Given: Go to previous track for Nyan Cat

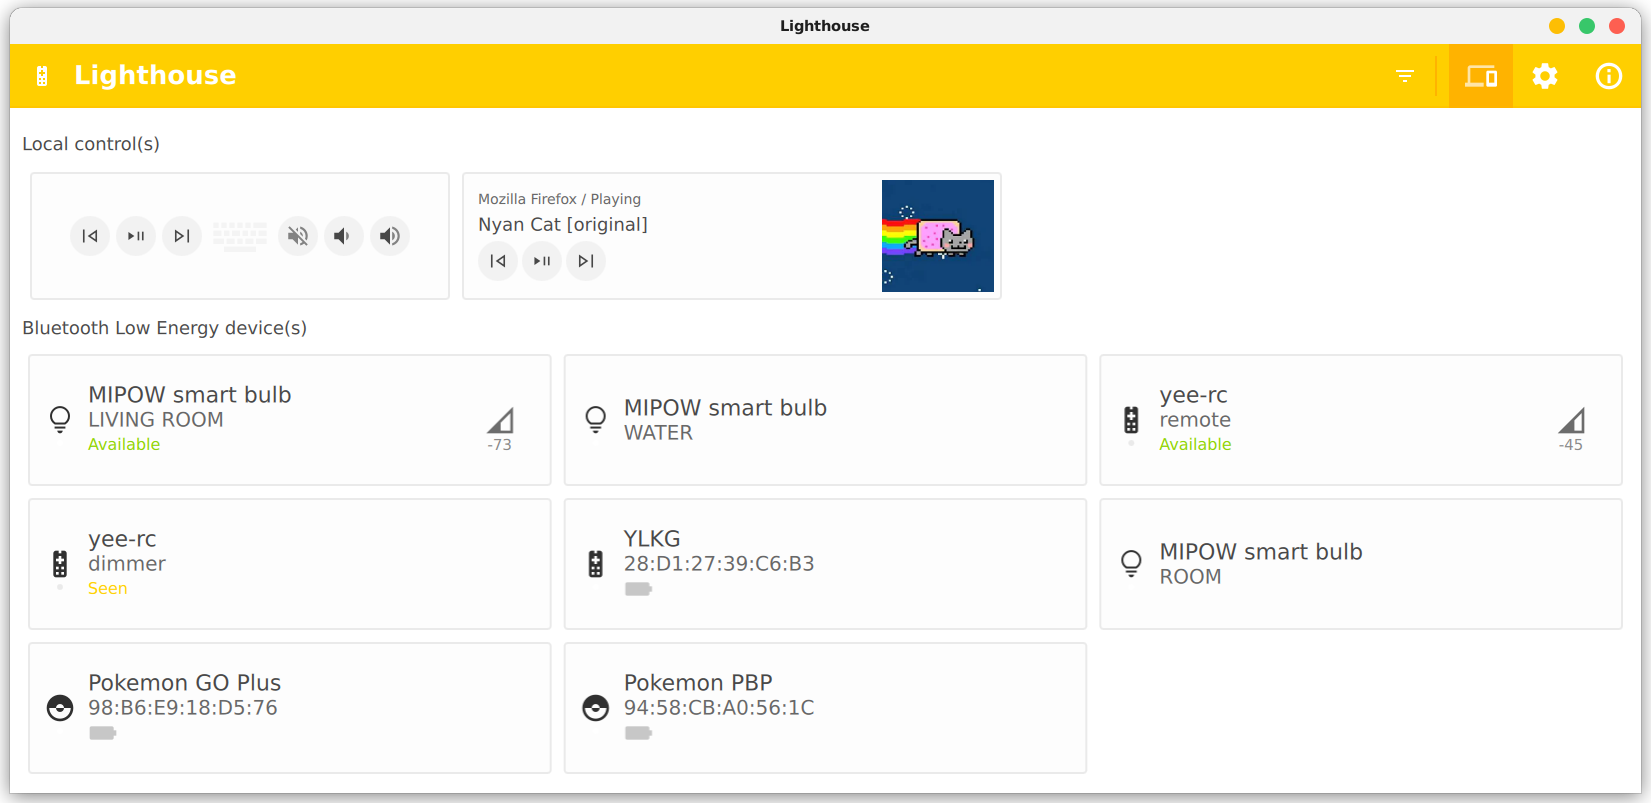Looking at the screenshot, I should (498, 261).
